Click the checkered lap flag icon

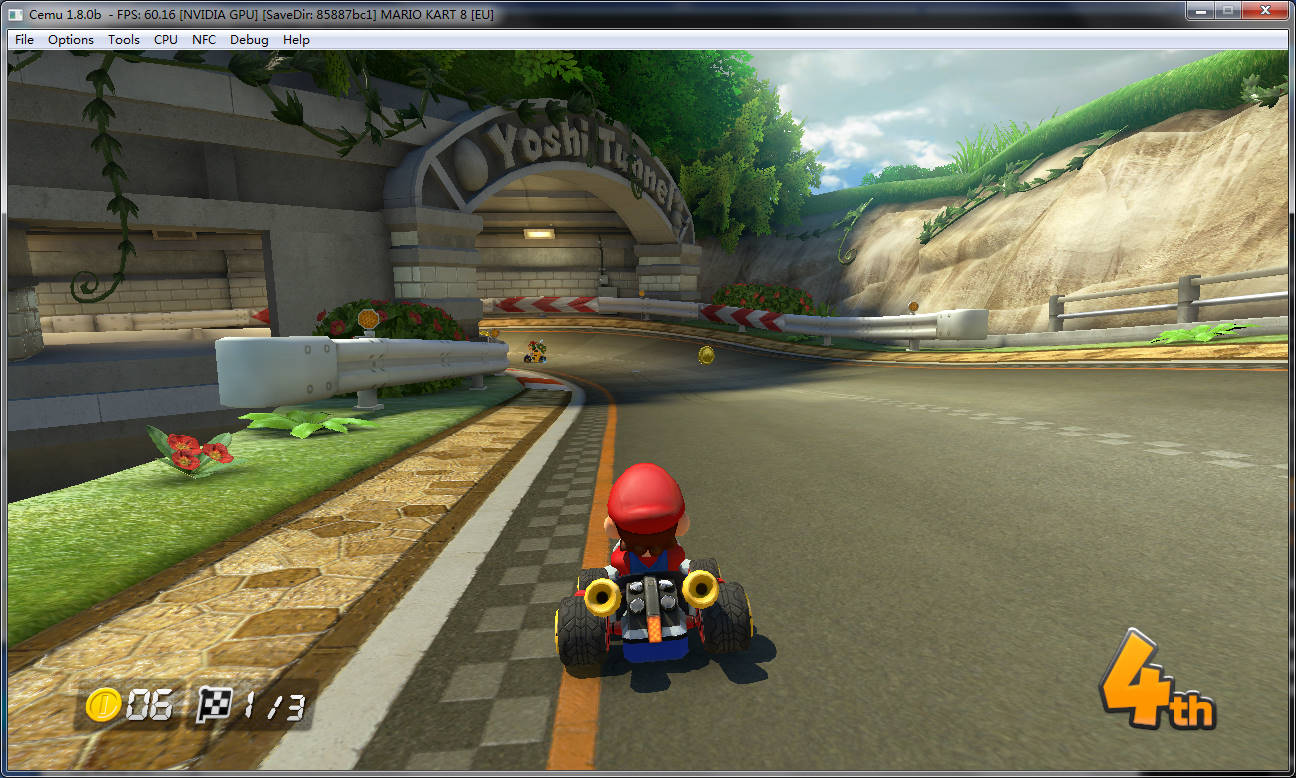pos(212,705)
